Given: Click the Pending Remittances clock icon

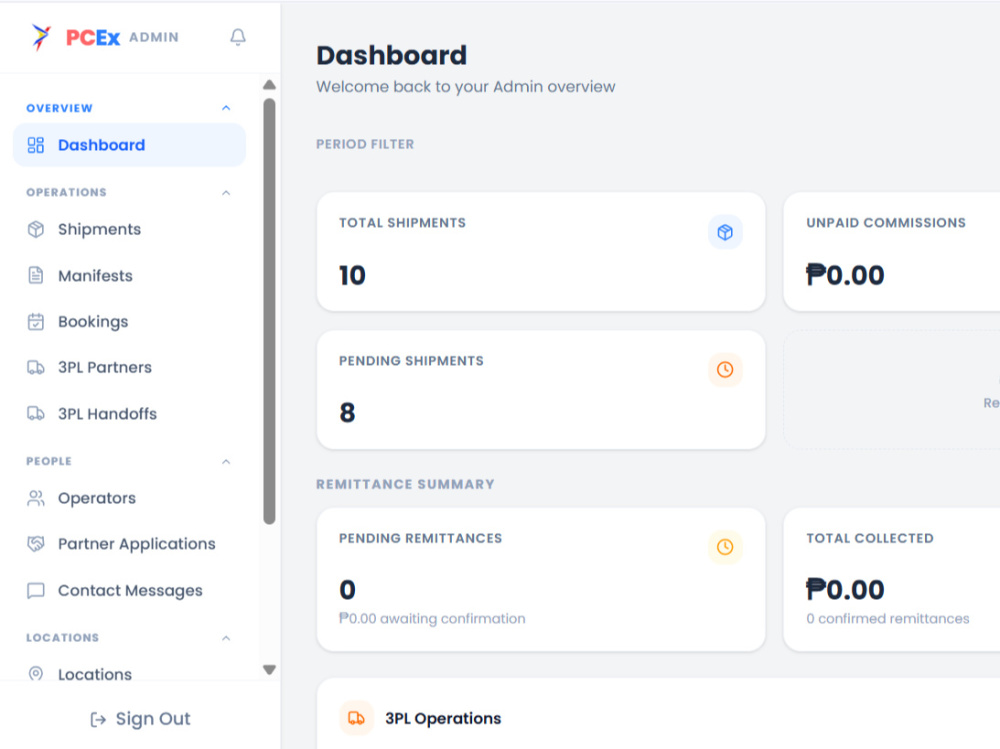Looking at the screenshot, I should click(725, 547).
